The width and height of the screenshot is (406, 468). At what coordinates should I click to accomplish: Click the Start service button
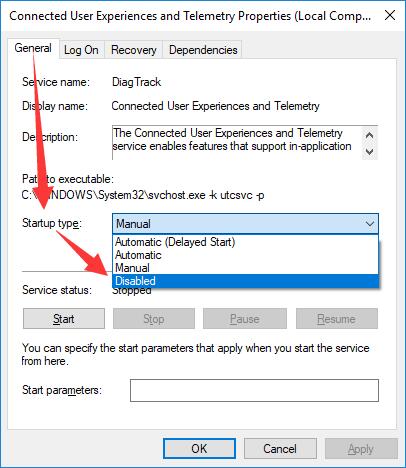64,319
